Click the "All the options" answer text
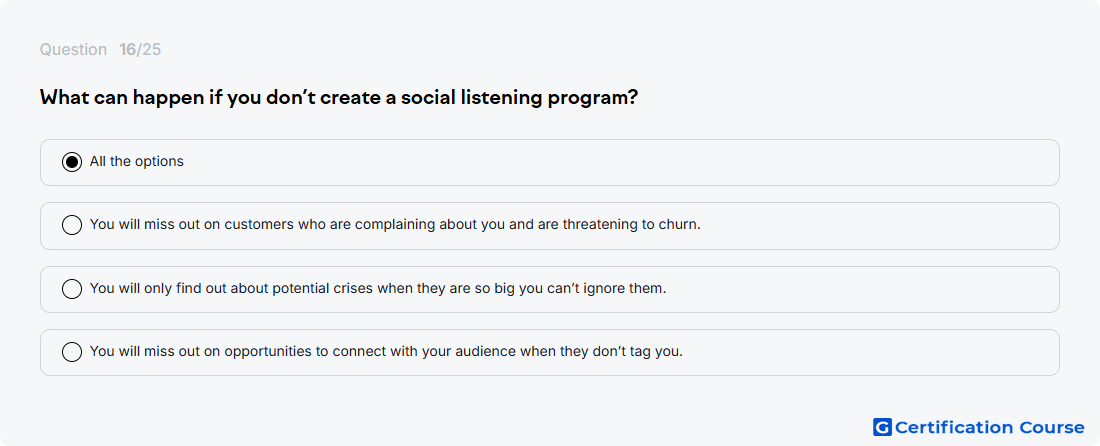Image resolution: width=1100 pixels, height=446 pixels. tap(137, 161)
